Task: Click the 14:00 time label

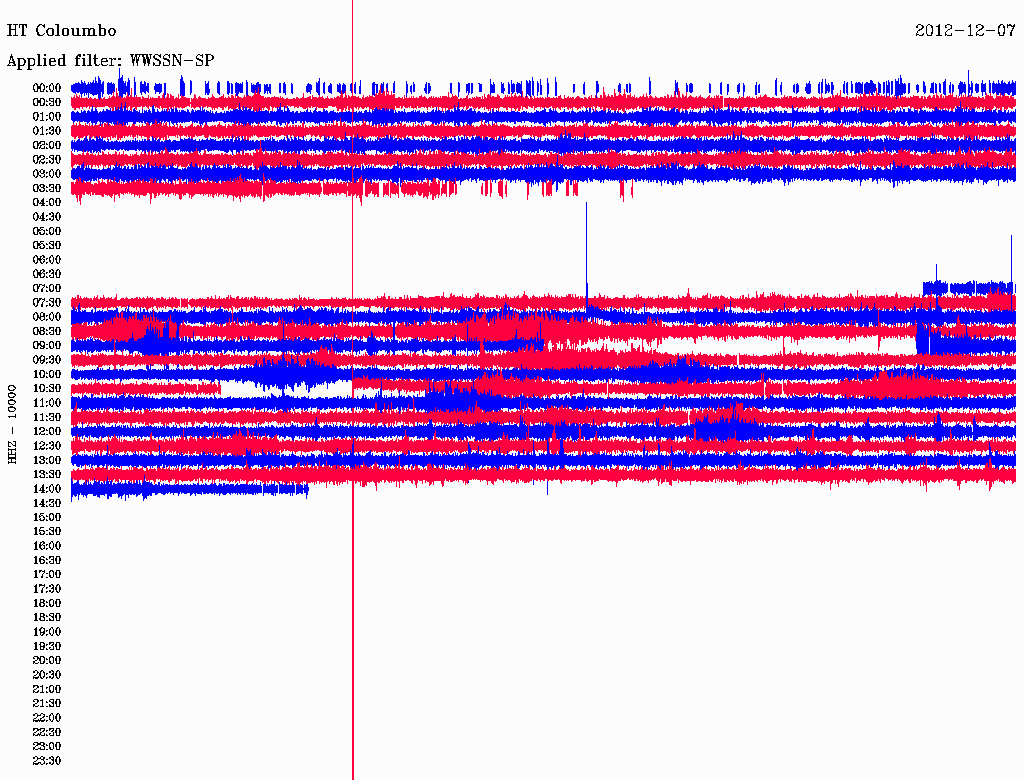Action: [x=47, y=489]
